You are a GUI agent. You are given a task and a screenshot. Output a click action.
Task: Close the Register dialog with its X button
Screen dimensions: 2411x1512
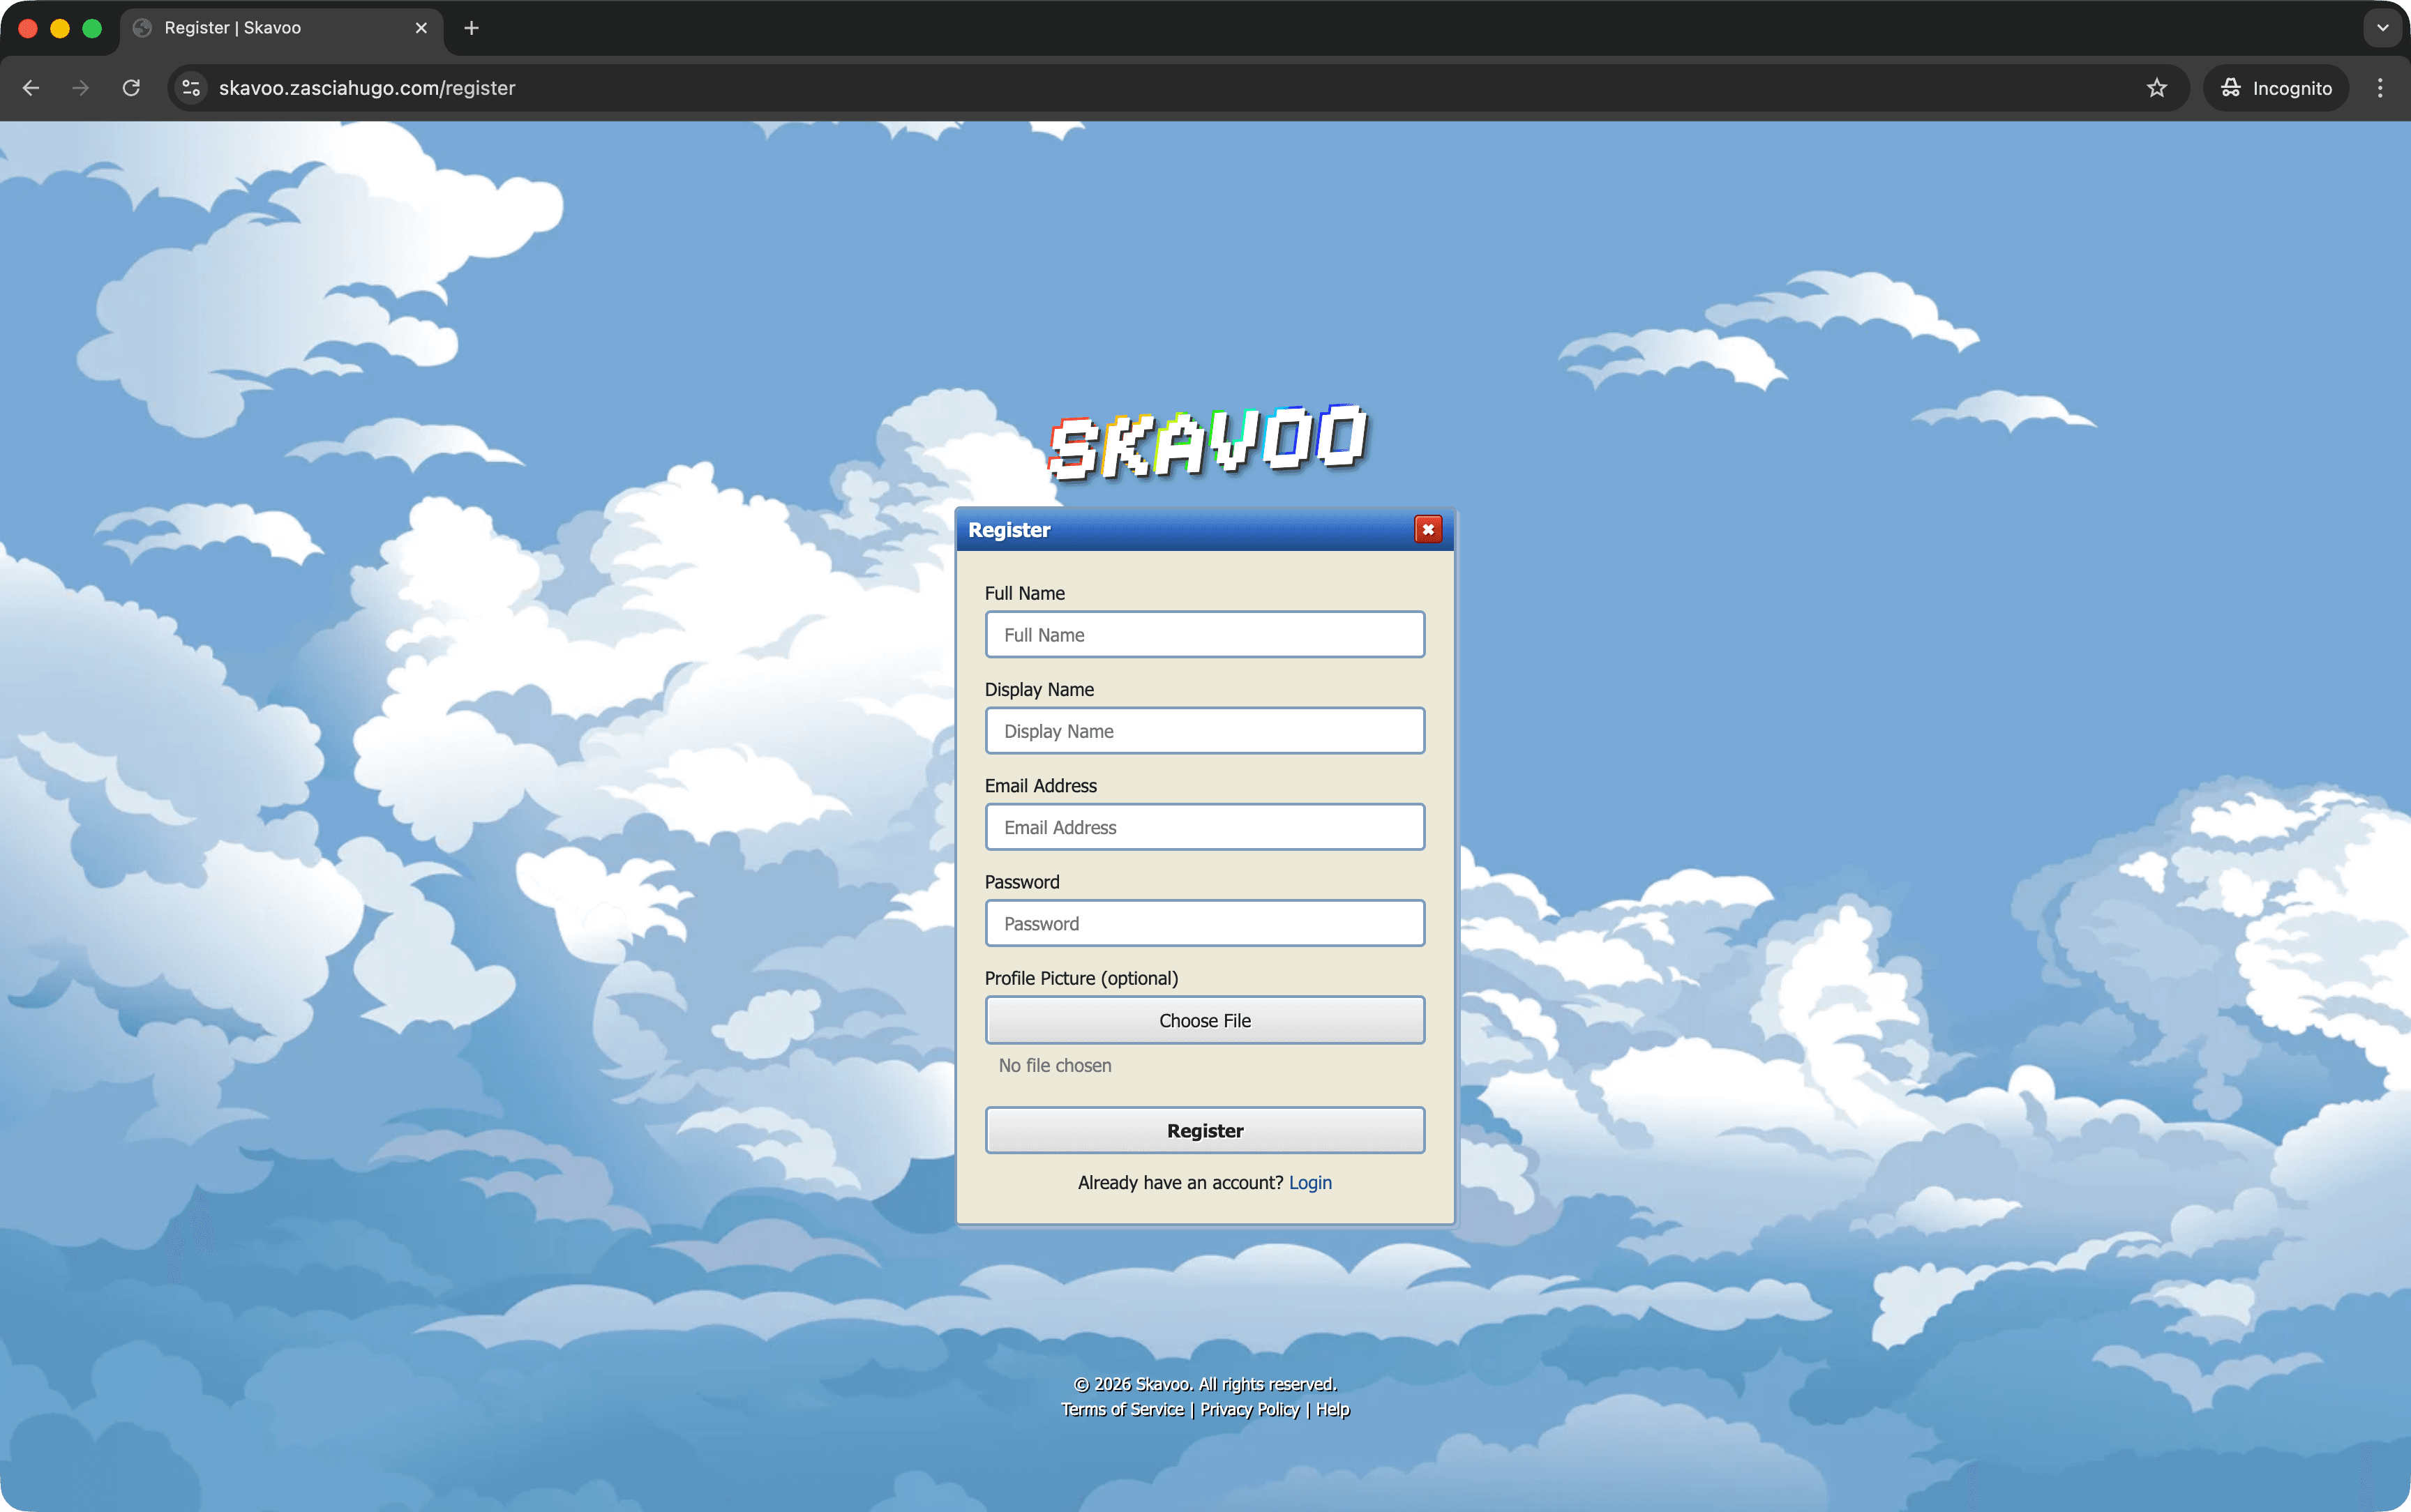(x=1427, y=529)
